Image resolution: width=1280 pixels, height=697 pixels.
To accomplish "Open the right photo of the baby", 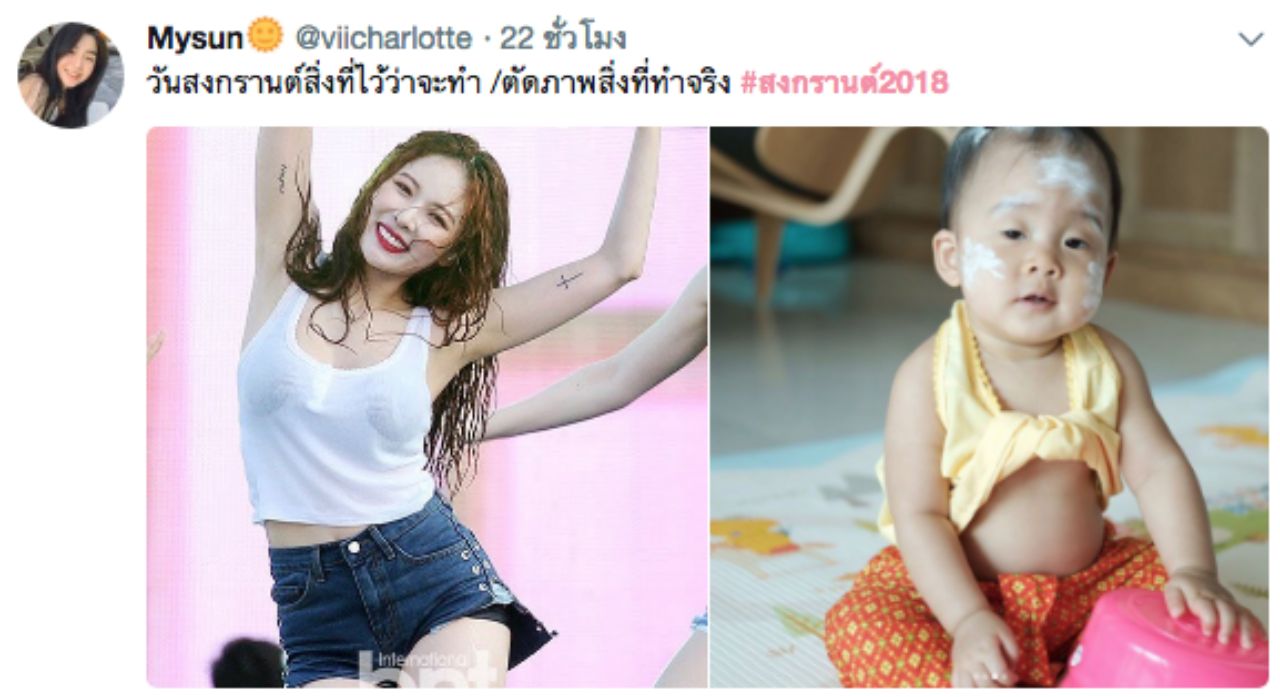I will [989, 407].
